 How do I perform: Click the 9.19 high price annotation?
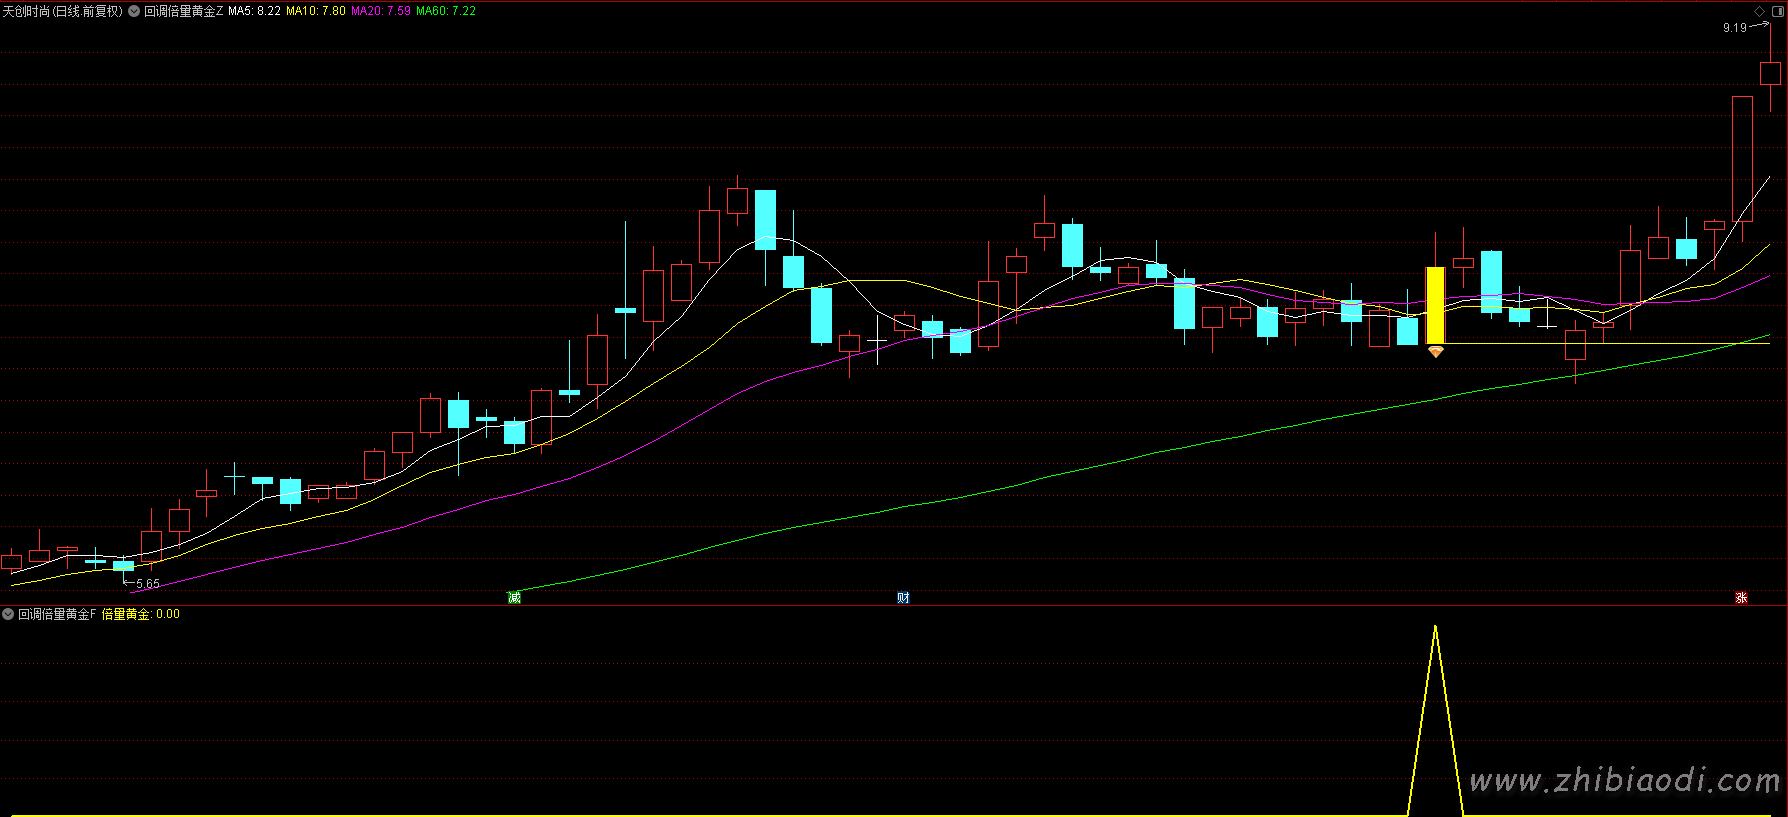click(x=1734, y=28)
